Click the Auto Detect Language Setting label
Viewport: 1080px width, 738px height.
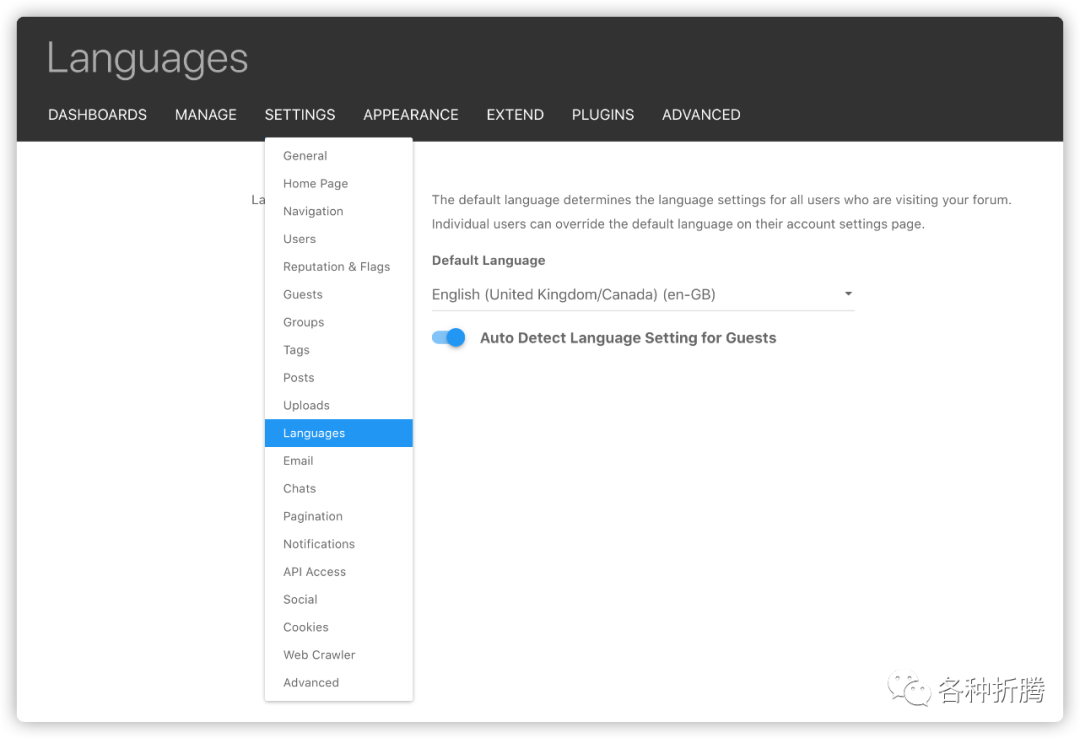pos(627,338)
